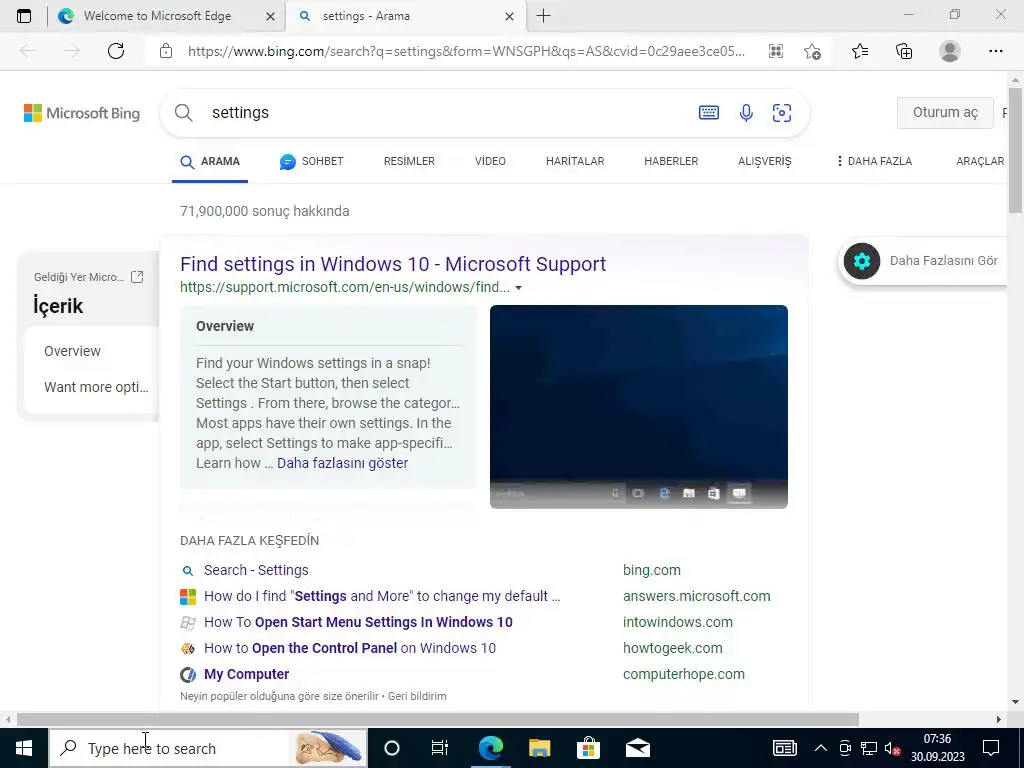
Task: Click the gear icon Daha Fazlasını Gör
Action: coord(862,261)
